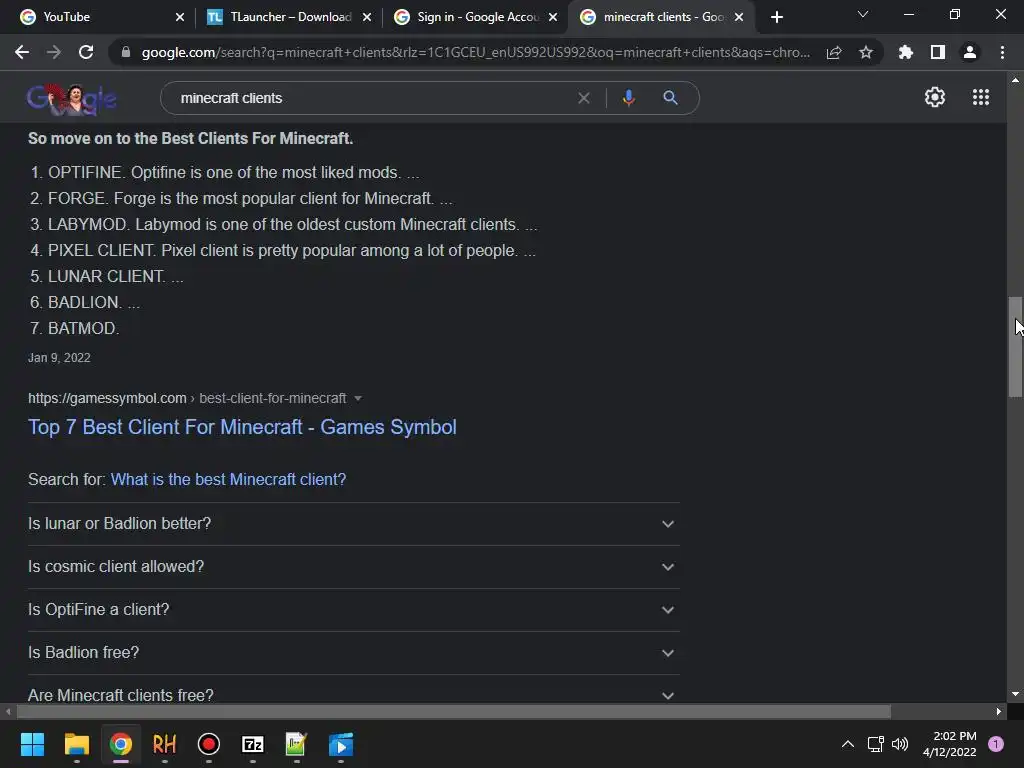Select the 'Jan 9, 2022' date text
The height and width of the screenshot is (768, 1024).
(x=59, y=358)
